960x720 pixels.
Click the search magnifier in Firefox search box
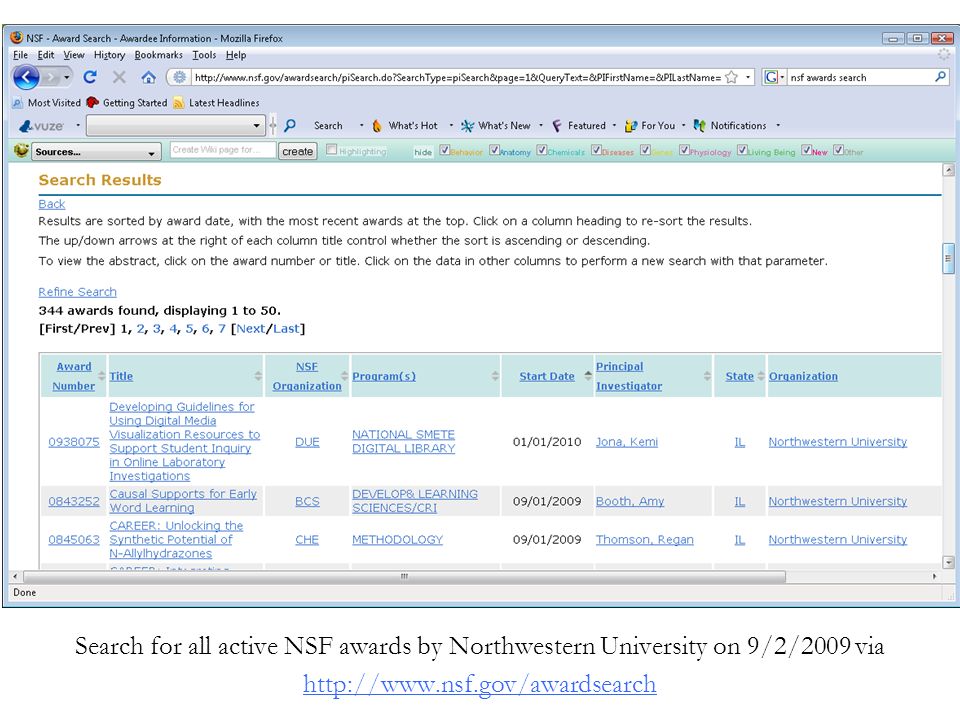[x=940, y=77]
